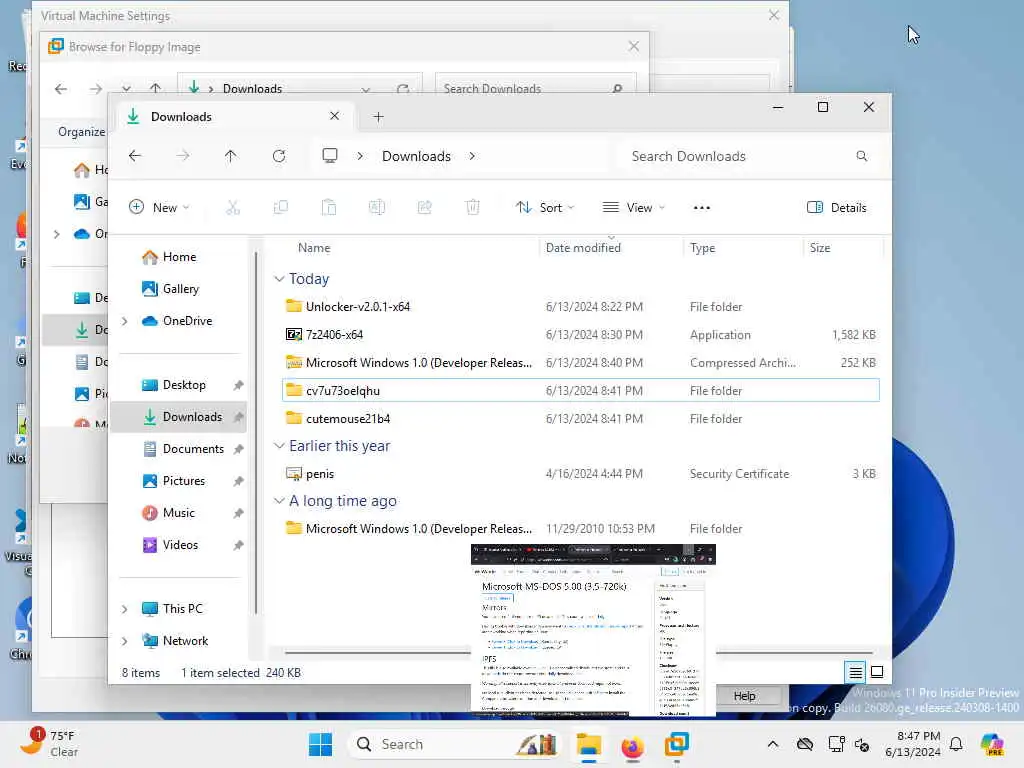Open VMware Workstation from the taskbar

(677, 744)
